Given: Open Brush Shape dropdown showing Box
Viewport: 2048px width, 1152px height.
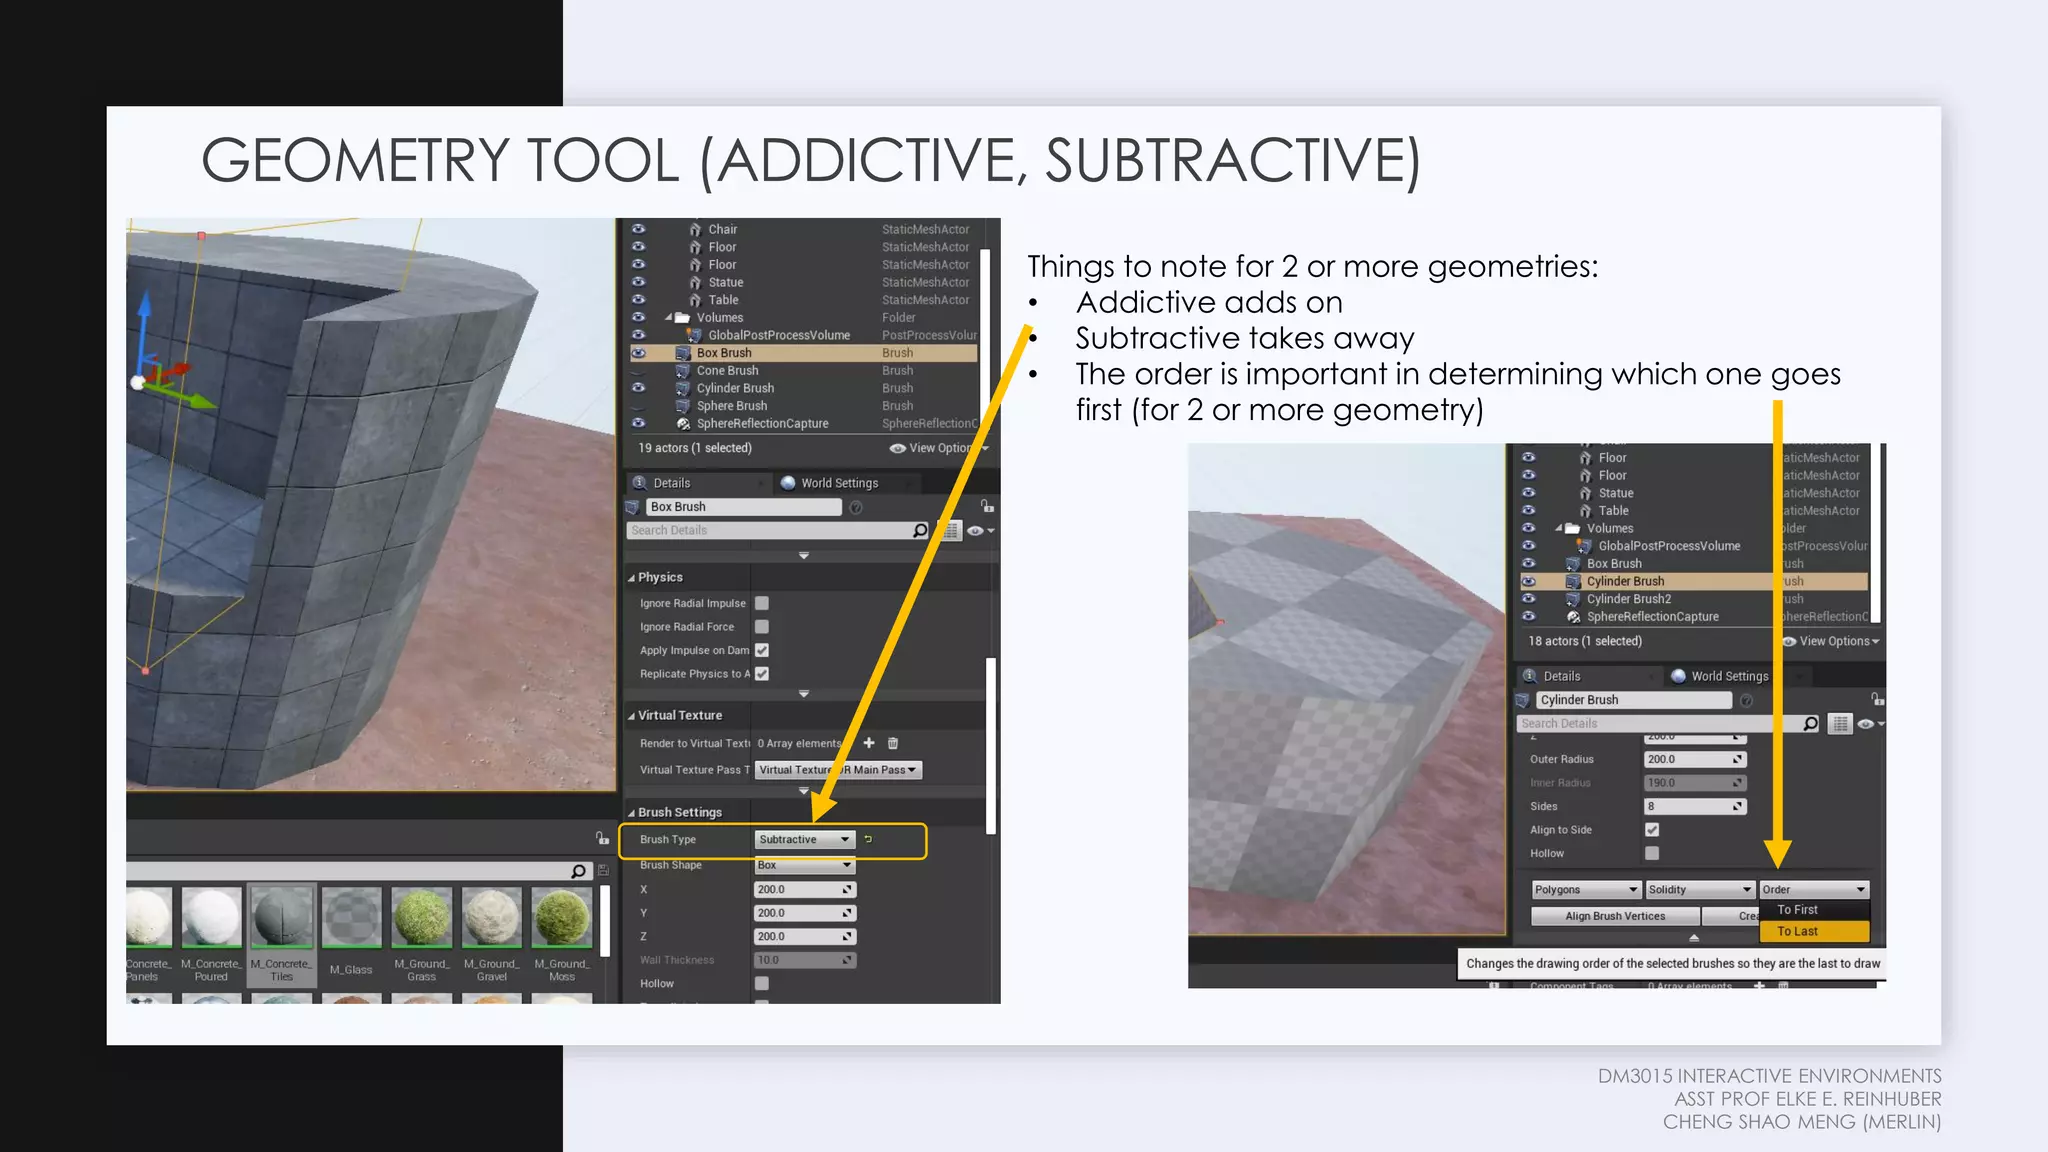Looking at the screenshot, I should tap(805, 865).
